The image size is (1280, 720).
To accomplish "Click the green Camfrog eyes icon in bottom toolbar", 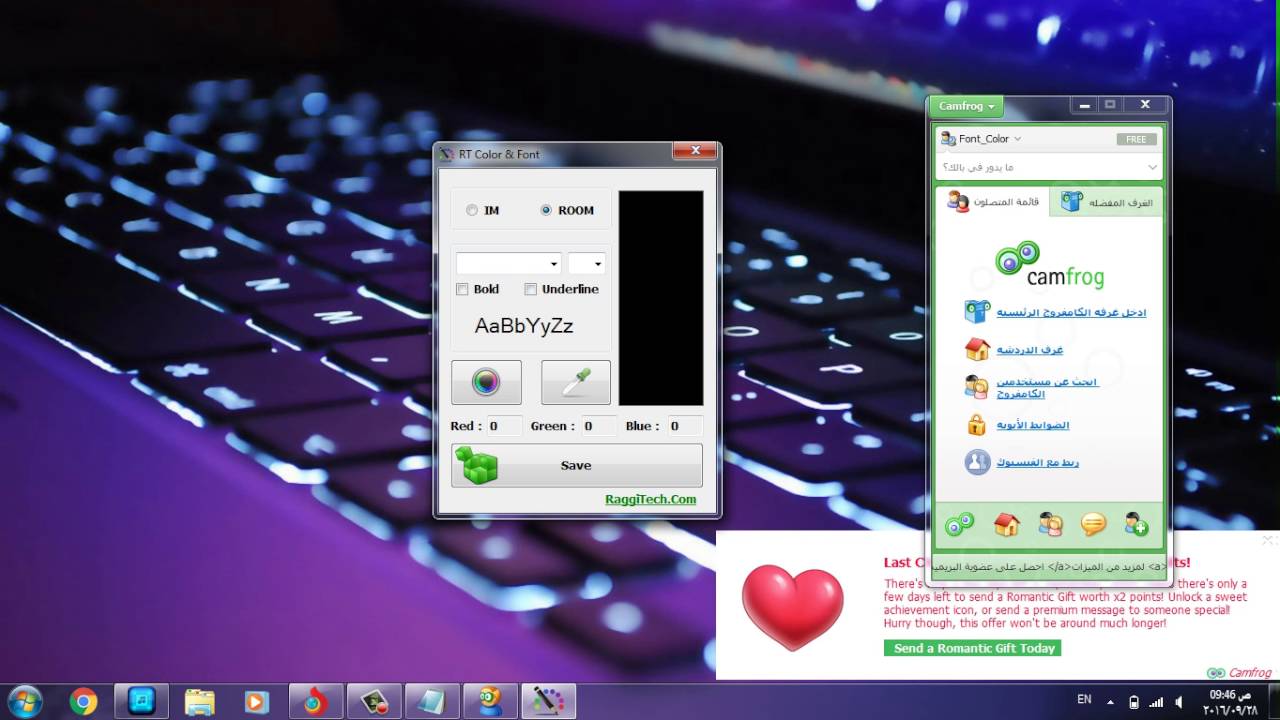I will click(x=960, y=524).
